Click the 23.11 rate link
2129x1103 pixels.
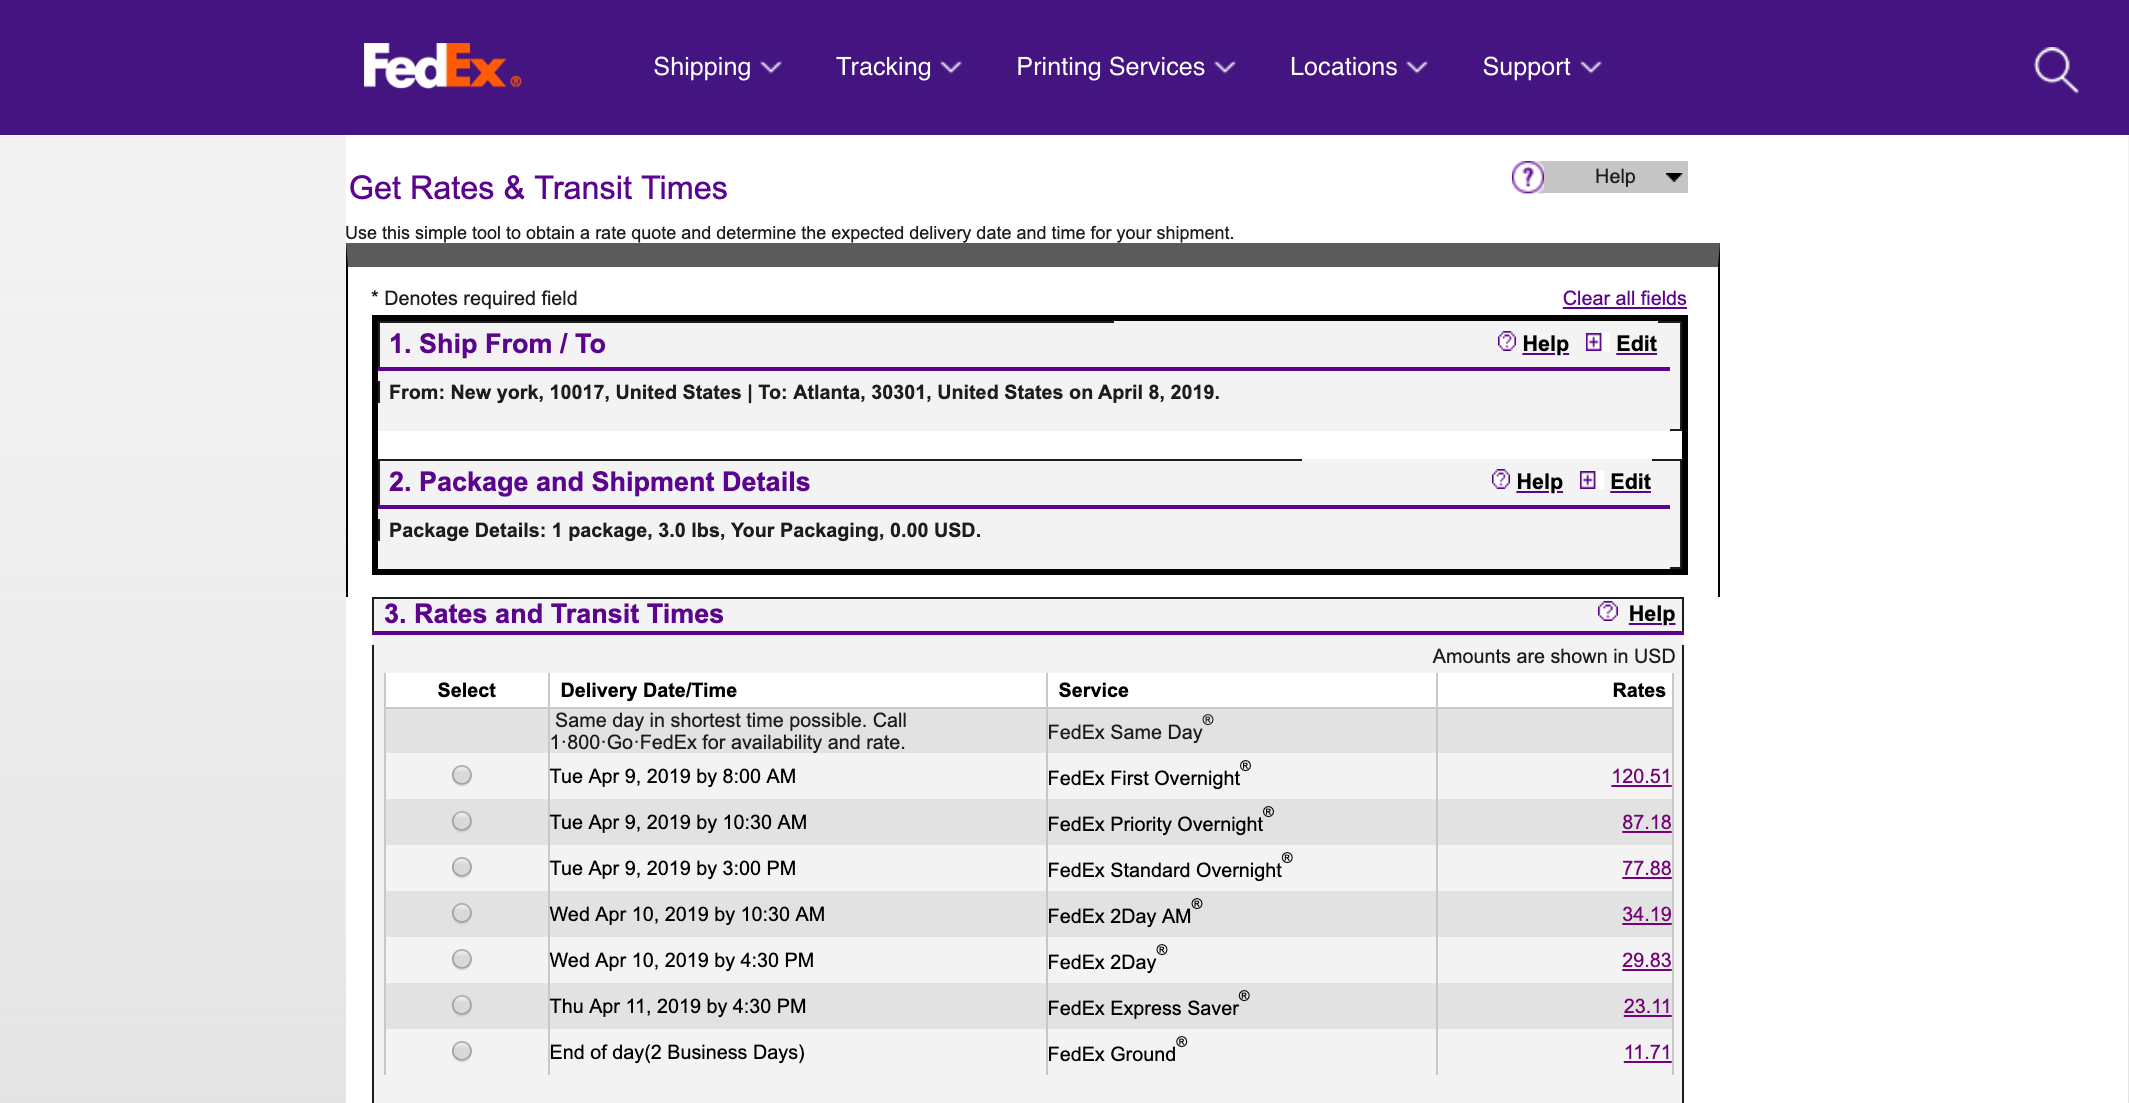coord(1647,1006)
